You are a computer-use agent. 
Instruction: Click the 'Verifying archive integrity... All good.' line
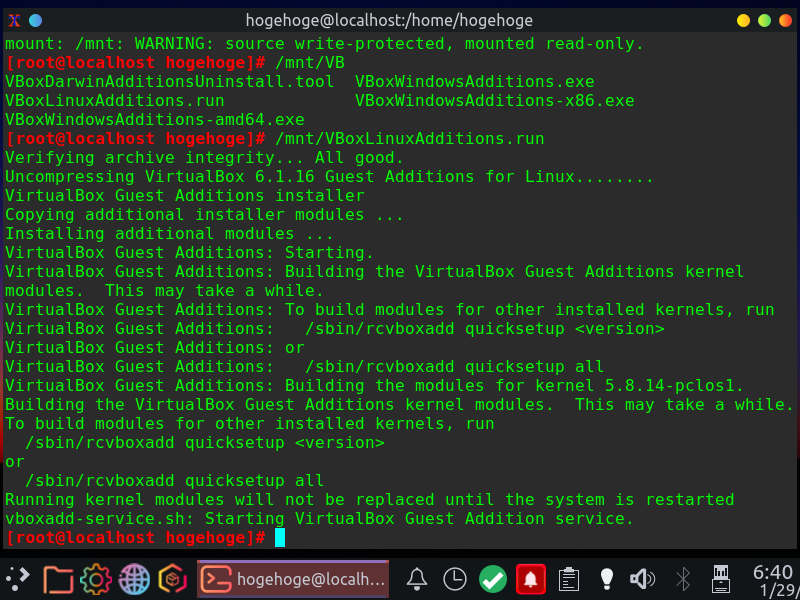coord(205,158)
